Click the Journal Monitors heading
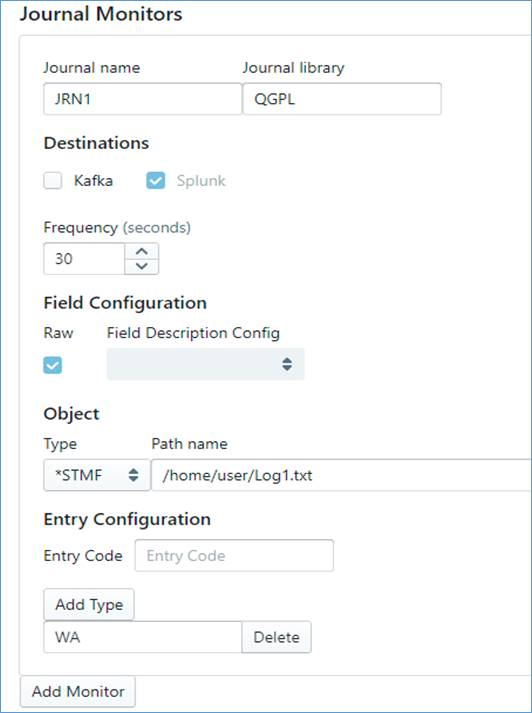 pyautogui.click(x=101, y=14)
